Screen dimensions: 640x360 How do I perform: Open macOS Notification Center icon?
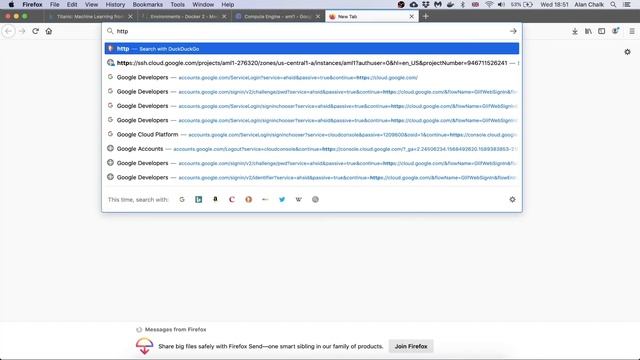point(627,4)
